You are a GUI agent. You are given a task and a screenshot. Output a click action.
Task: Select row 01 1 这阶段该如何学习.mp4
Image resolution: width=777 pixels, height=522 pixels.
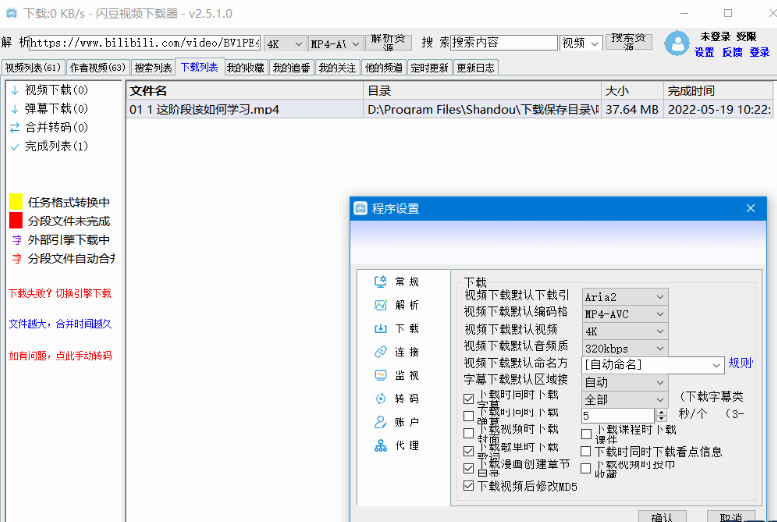[449, 109]
